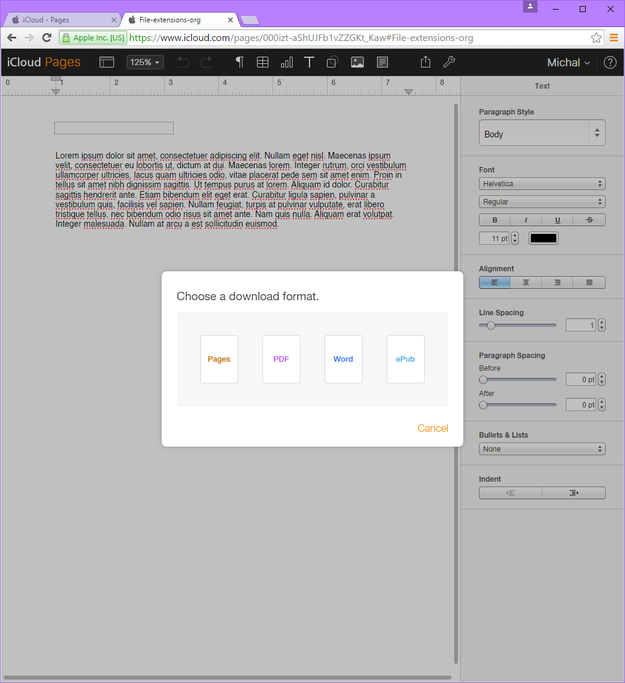
Task: Toggle Underline formatting button
Action: point(557,220)
